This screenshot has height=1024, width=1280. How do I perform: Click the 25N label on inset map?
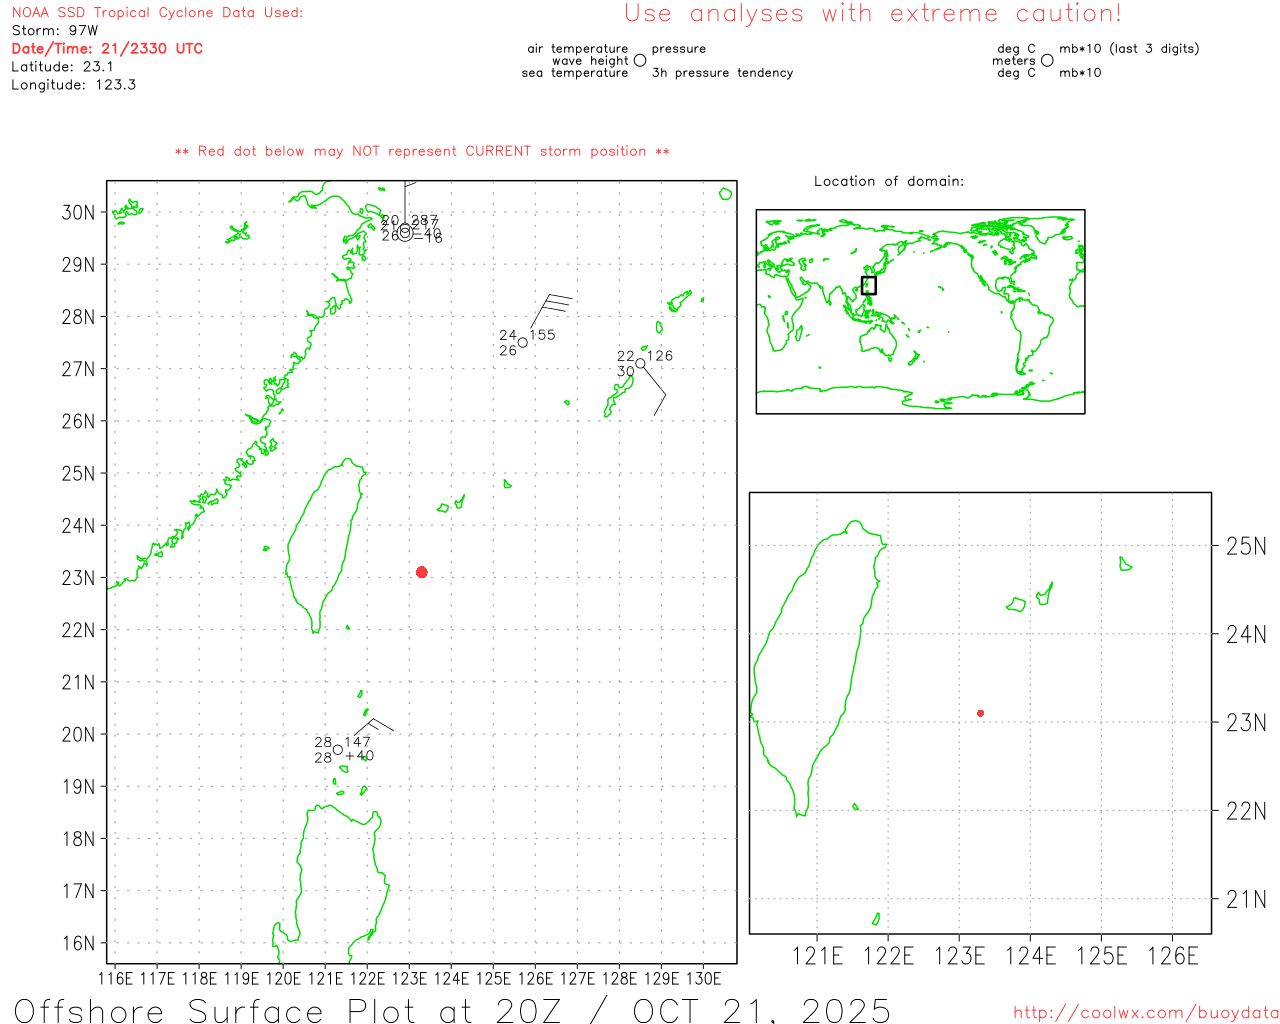[1246, 546]
